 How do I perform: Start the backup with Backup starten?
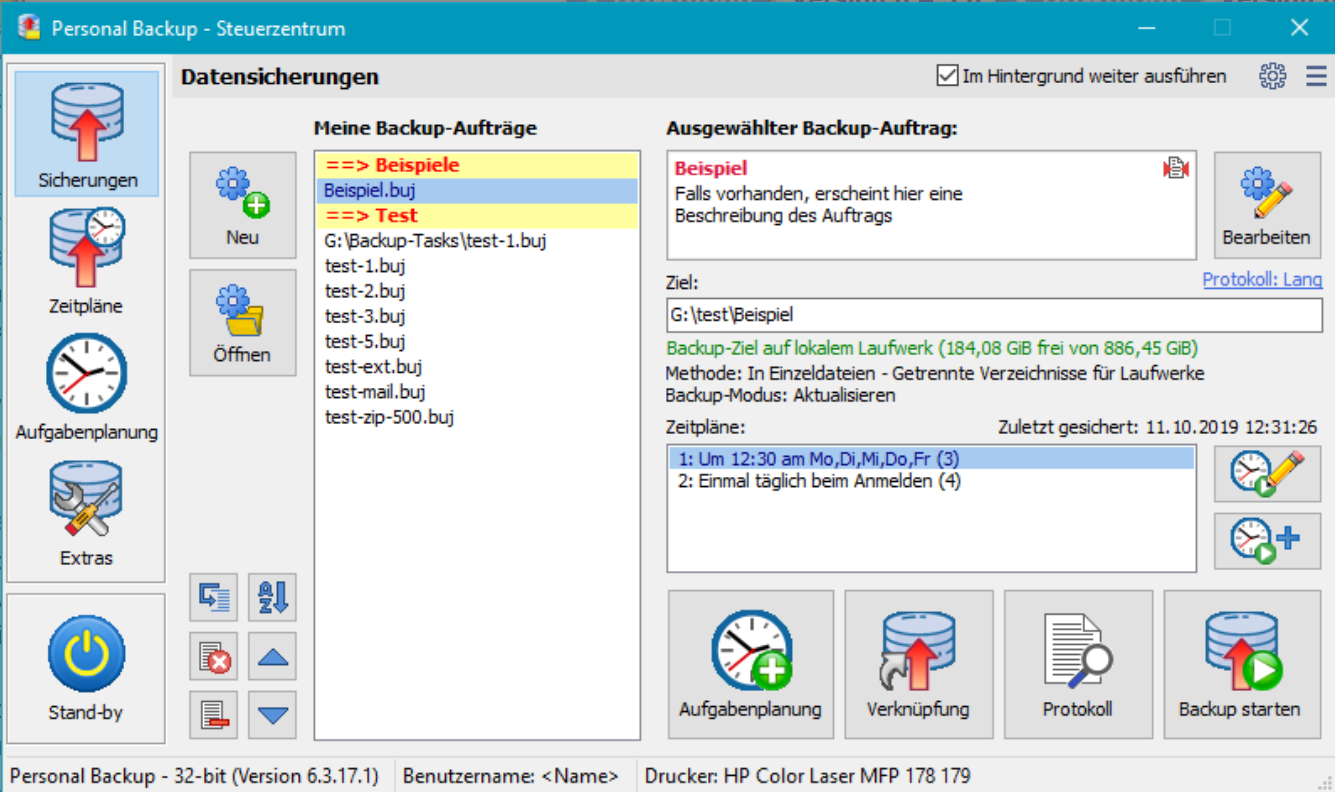pyautogui.click(x=1242, y=664)
